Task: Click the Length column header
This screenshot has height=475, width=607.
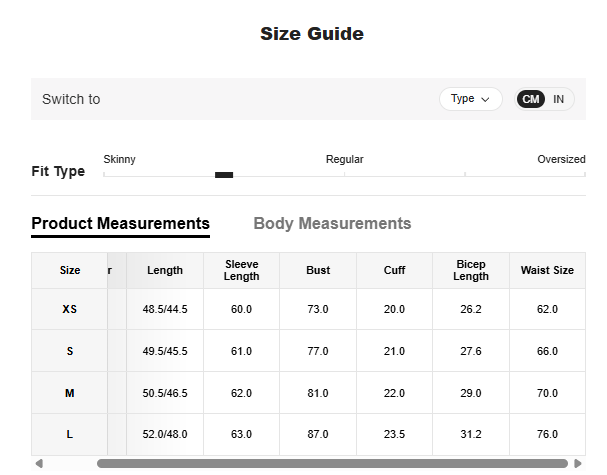Action: 165,270
